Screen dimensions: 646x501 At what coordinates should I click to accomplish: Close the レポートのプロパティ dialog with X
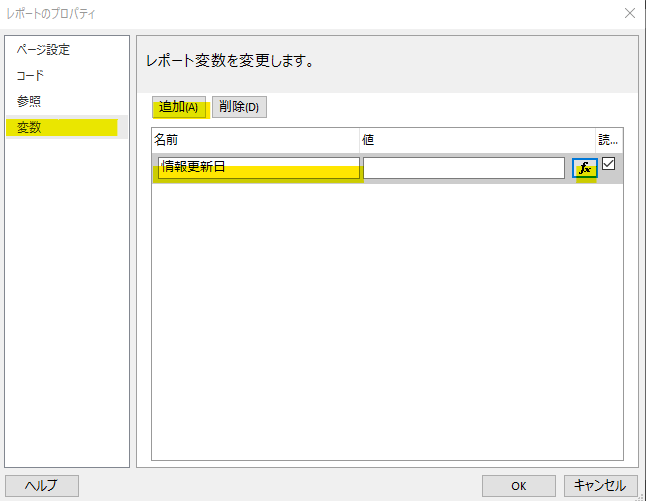click(x=629, y=14)
